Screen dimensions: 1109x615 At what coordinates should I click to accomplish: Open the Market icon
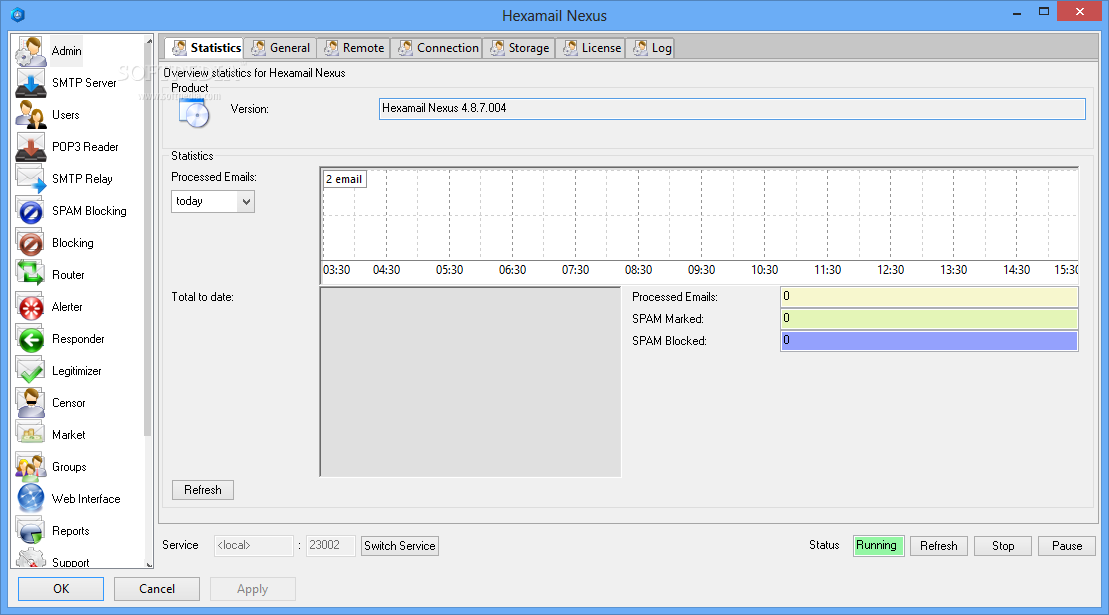pos(30,435)
